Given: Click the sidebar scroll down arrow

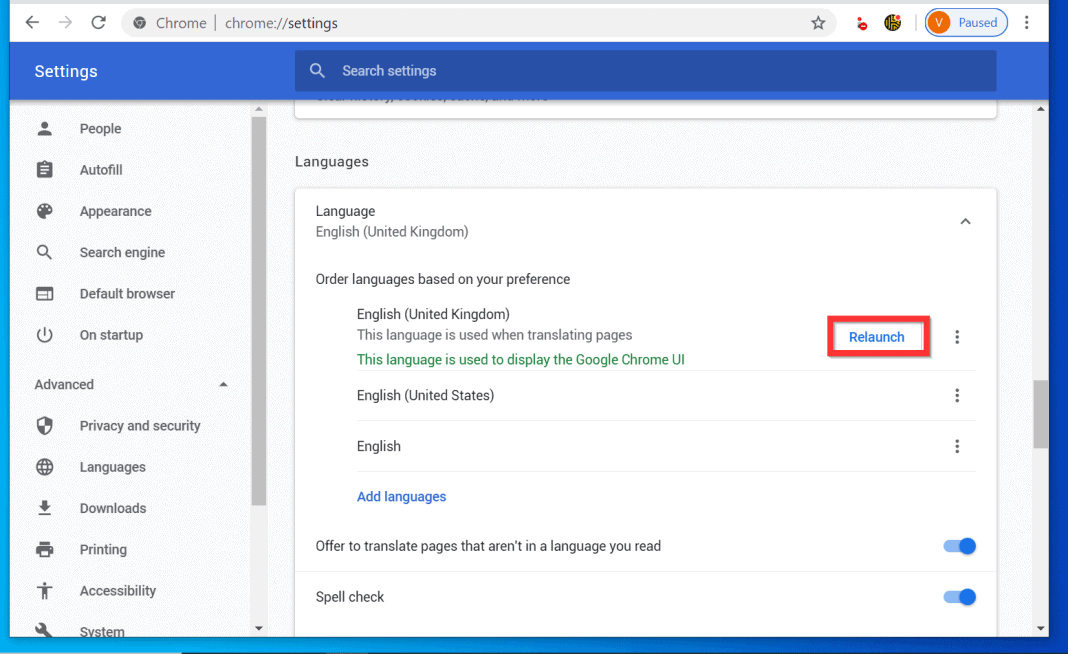Looking at the screenshot, I should (258, 628).
